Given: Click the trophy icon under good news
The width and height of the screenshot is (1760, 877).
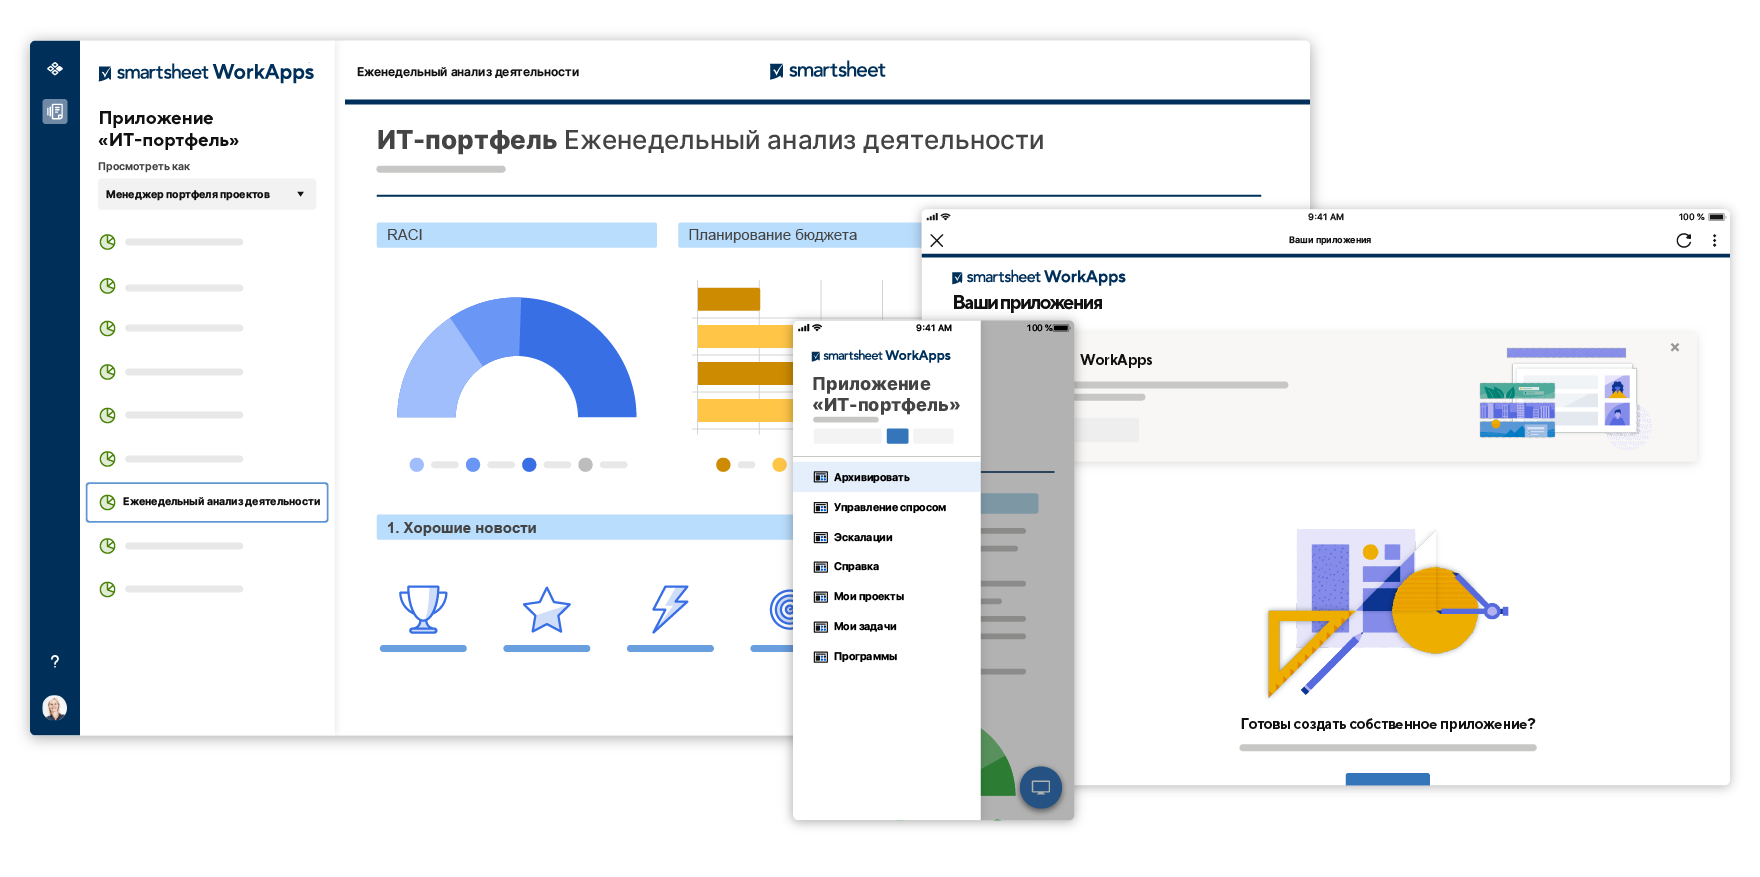Looking at the screenshot, I should [x=423, y=609].
